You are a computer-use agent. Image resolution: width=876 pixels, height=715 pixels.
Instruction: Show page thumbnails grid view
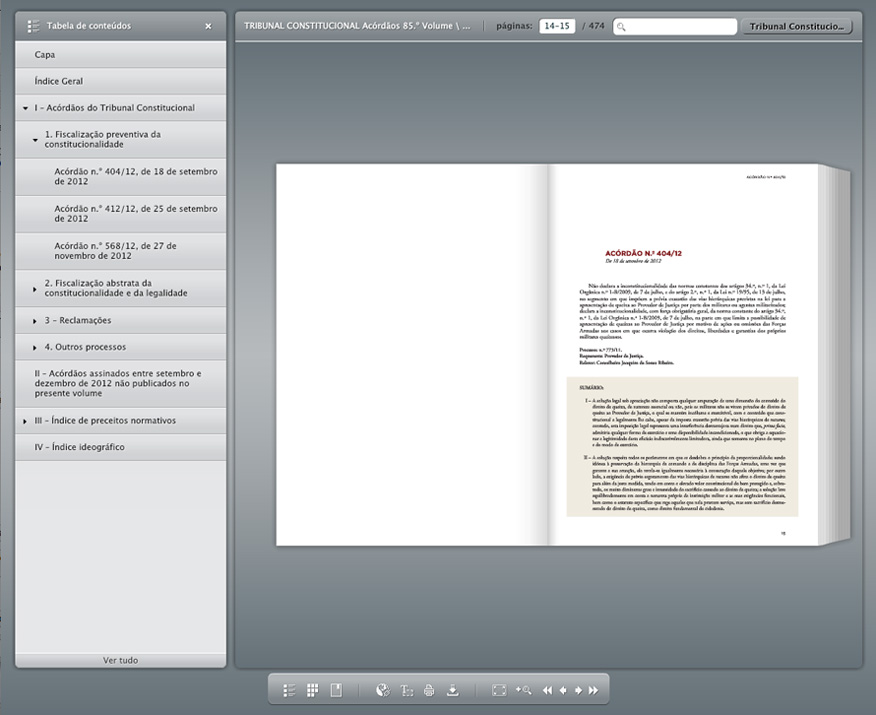tap(312, 690)
